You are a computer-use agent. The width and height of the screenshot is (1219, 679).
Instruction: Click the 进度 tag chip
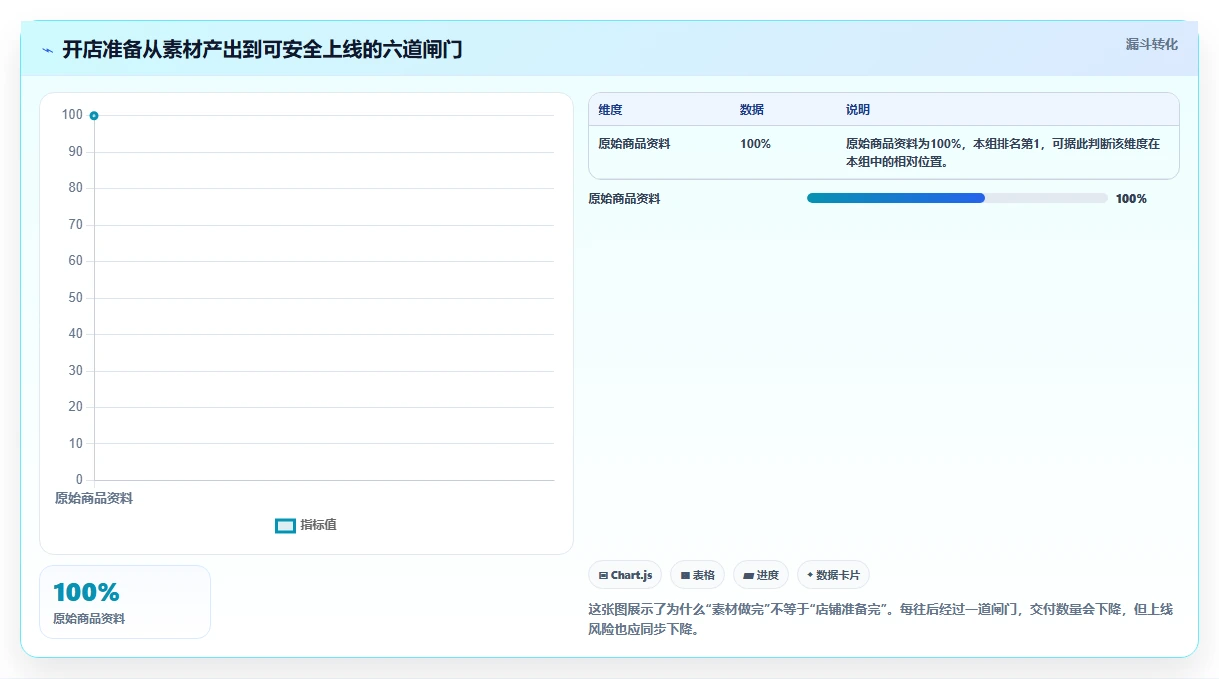761,575
